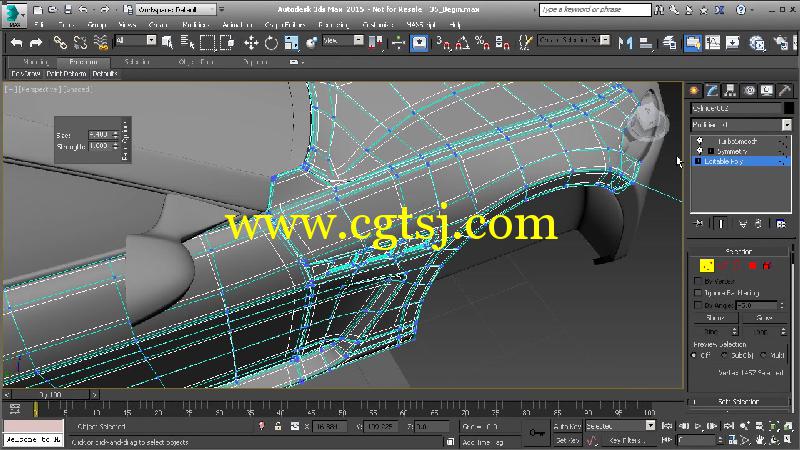800x450 pixels.
Task: Toggle By Angle checkbox
Action: (x=697, y=305)
